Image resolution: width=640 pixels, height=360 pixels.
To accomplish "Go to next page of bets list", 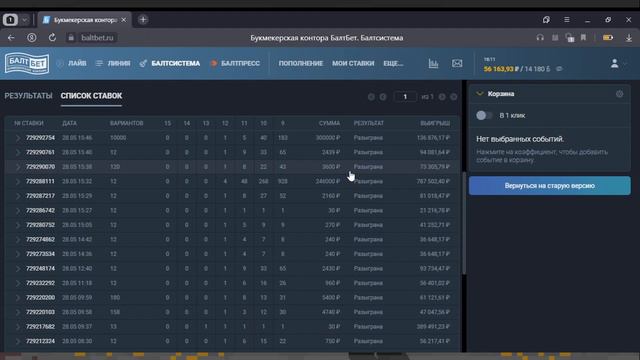I will click(442, 97).
